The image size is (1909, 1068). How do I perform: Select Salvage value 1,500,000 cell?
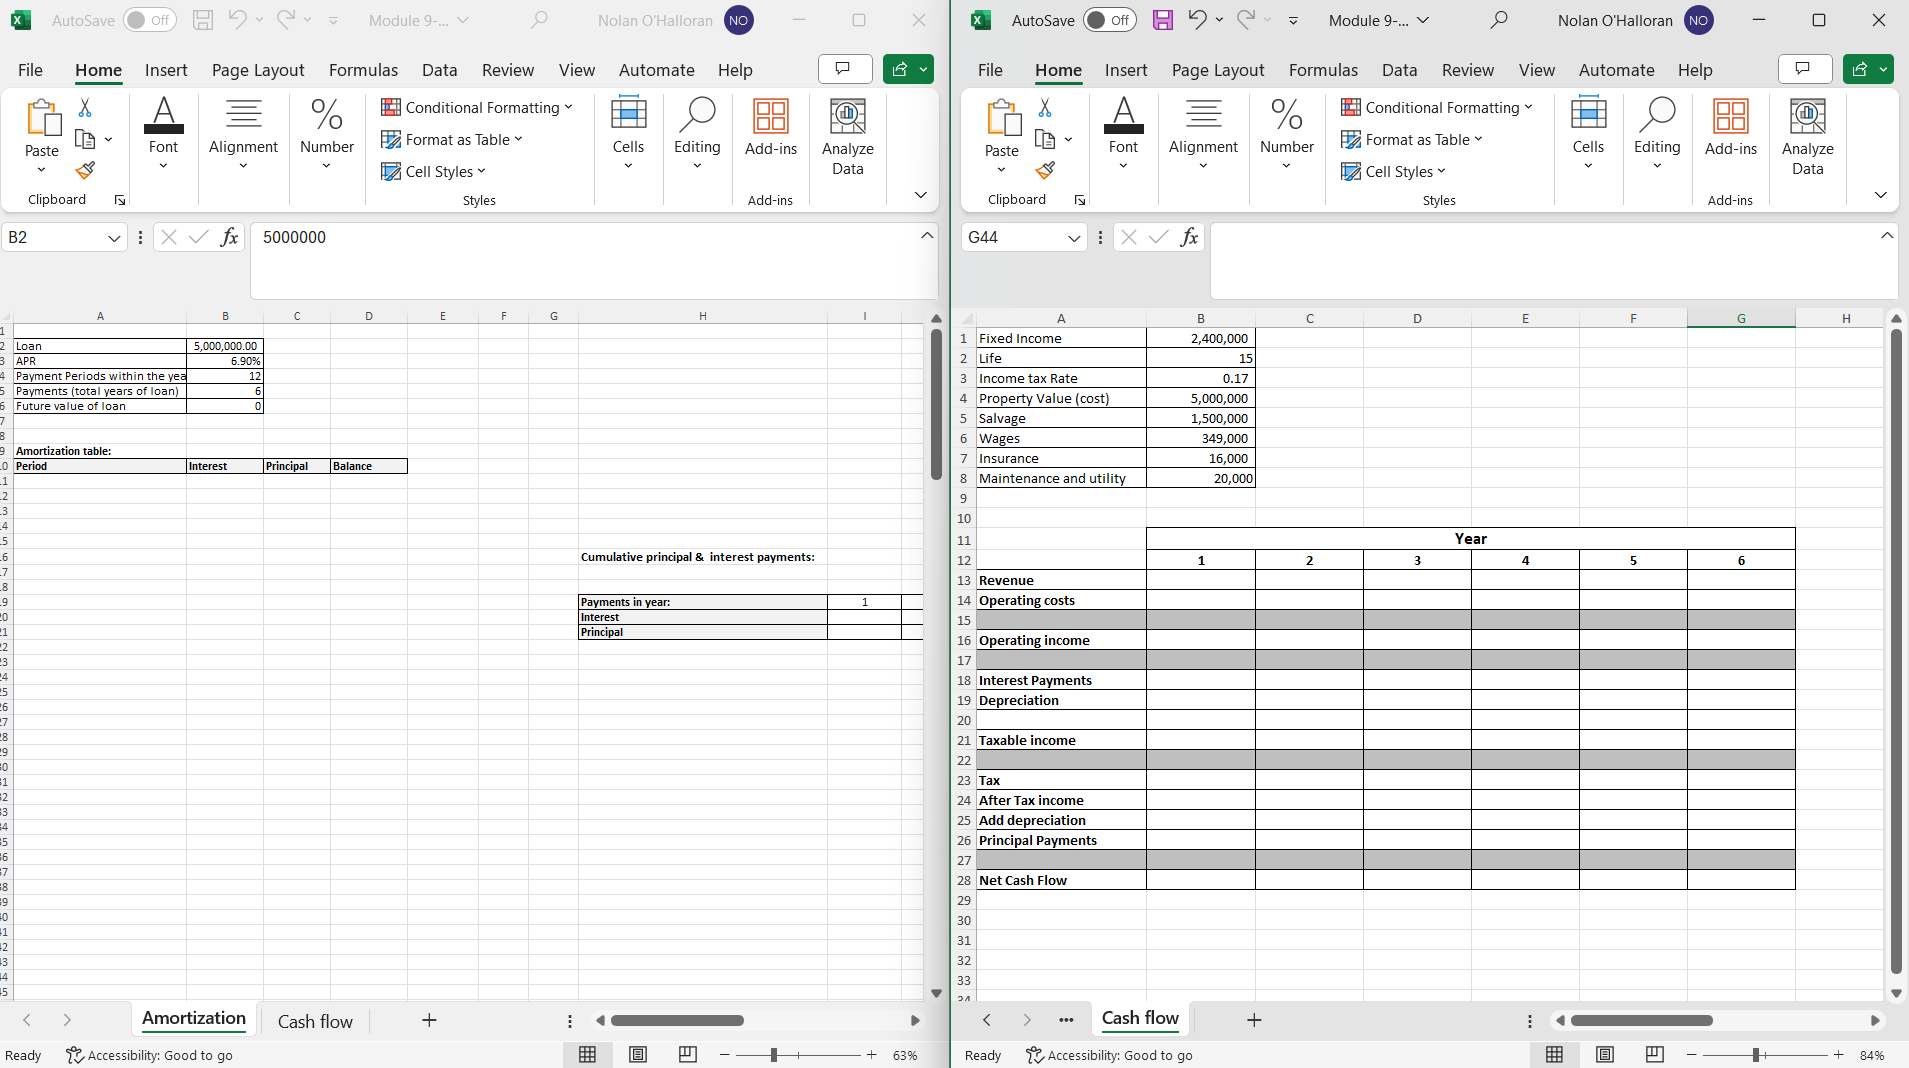point(1200,418)
